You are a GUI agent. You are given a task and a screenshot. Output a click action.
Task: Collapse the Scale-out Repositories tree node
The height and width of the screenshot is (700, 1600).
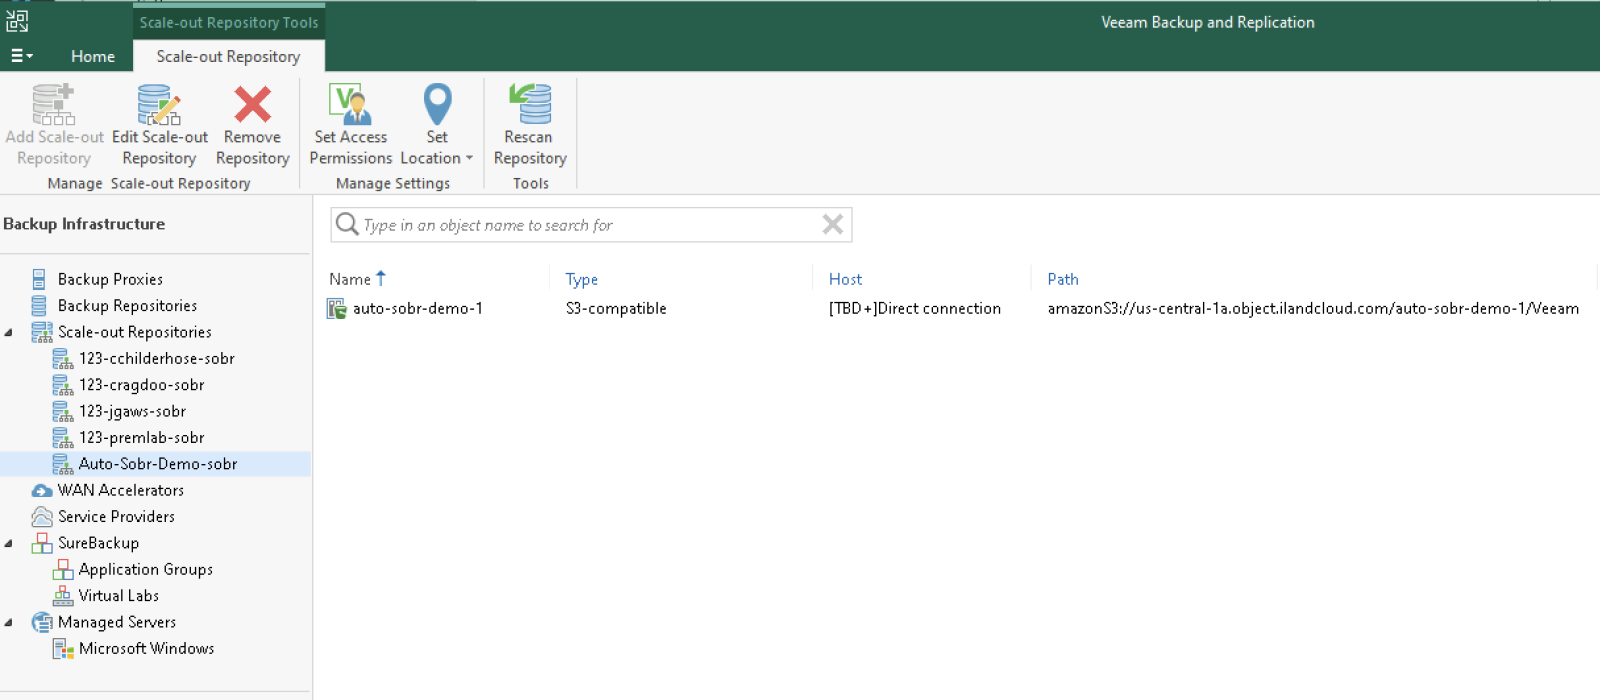(9, 332)
